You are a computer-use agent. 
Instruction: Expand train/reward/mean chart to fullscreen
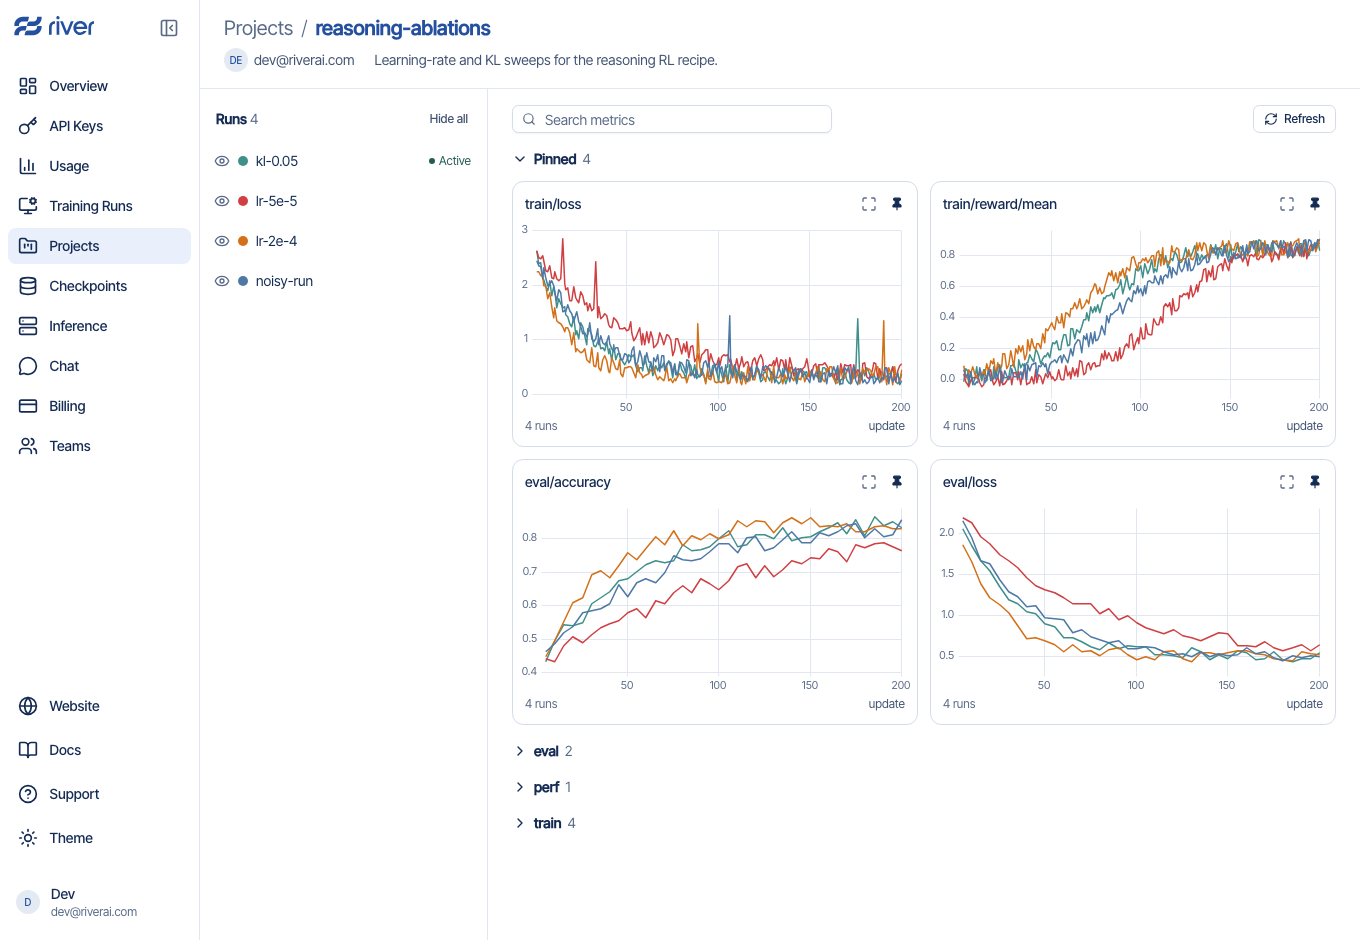1287,204
